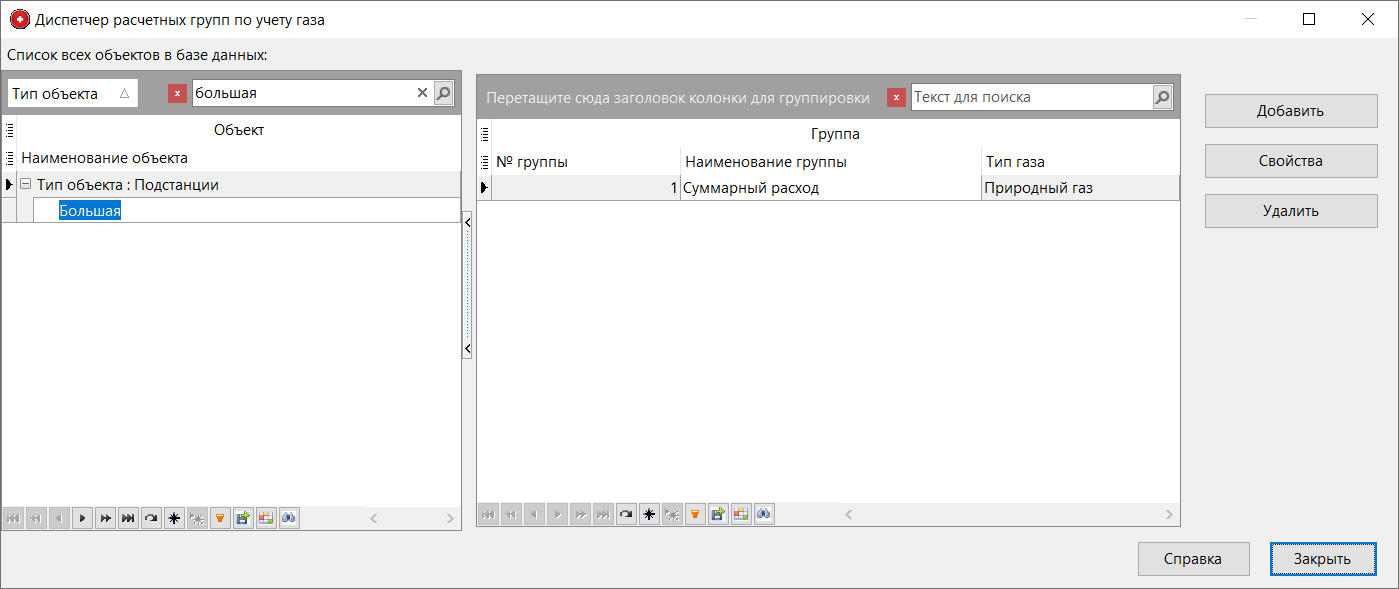1399x589 pixels.
Task: Collapse the 'Тип объекта : Подстанции' group node
Action: point(24,185)
